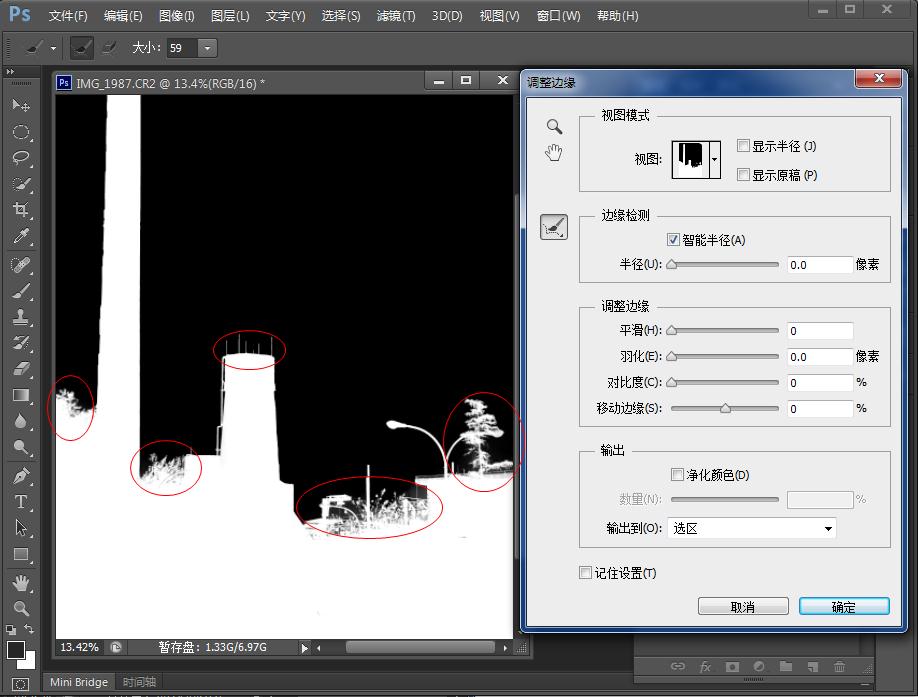This screenshot has width=918, height=697.
Task: Open the 视图 mode thumbnail dropdown
Action: pyautogui.click(x=714, y=159)
